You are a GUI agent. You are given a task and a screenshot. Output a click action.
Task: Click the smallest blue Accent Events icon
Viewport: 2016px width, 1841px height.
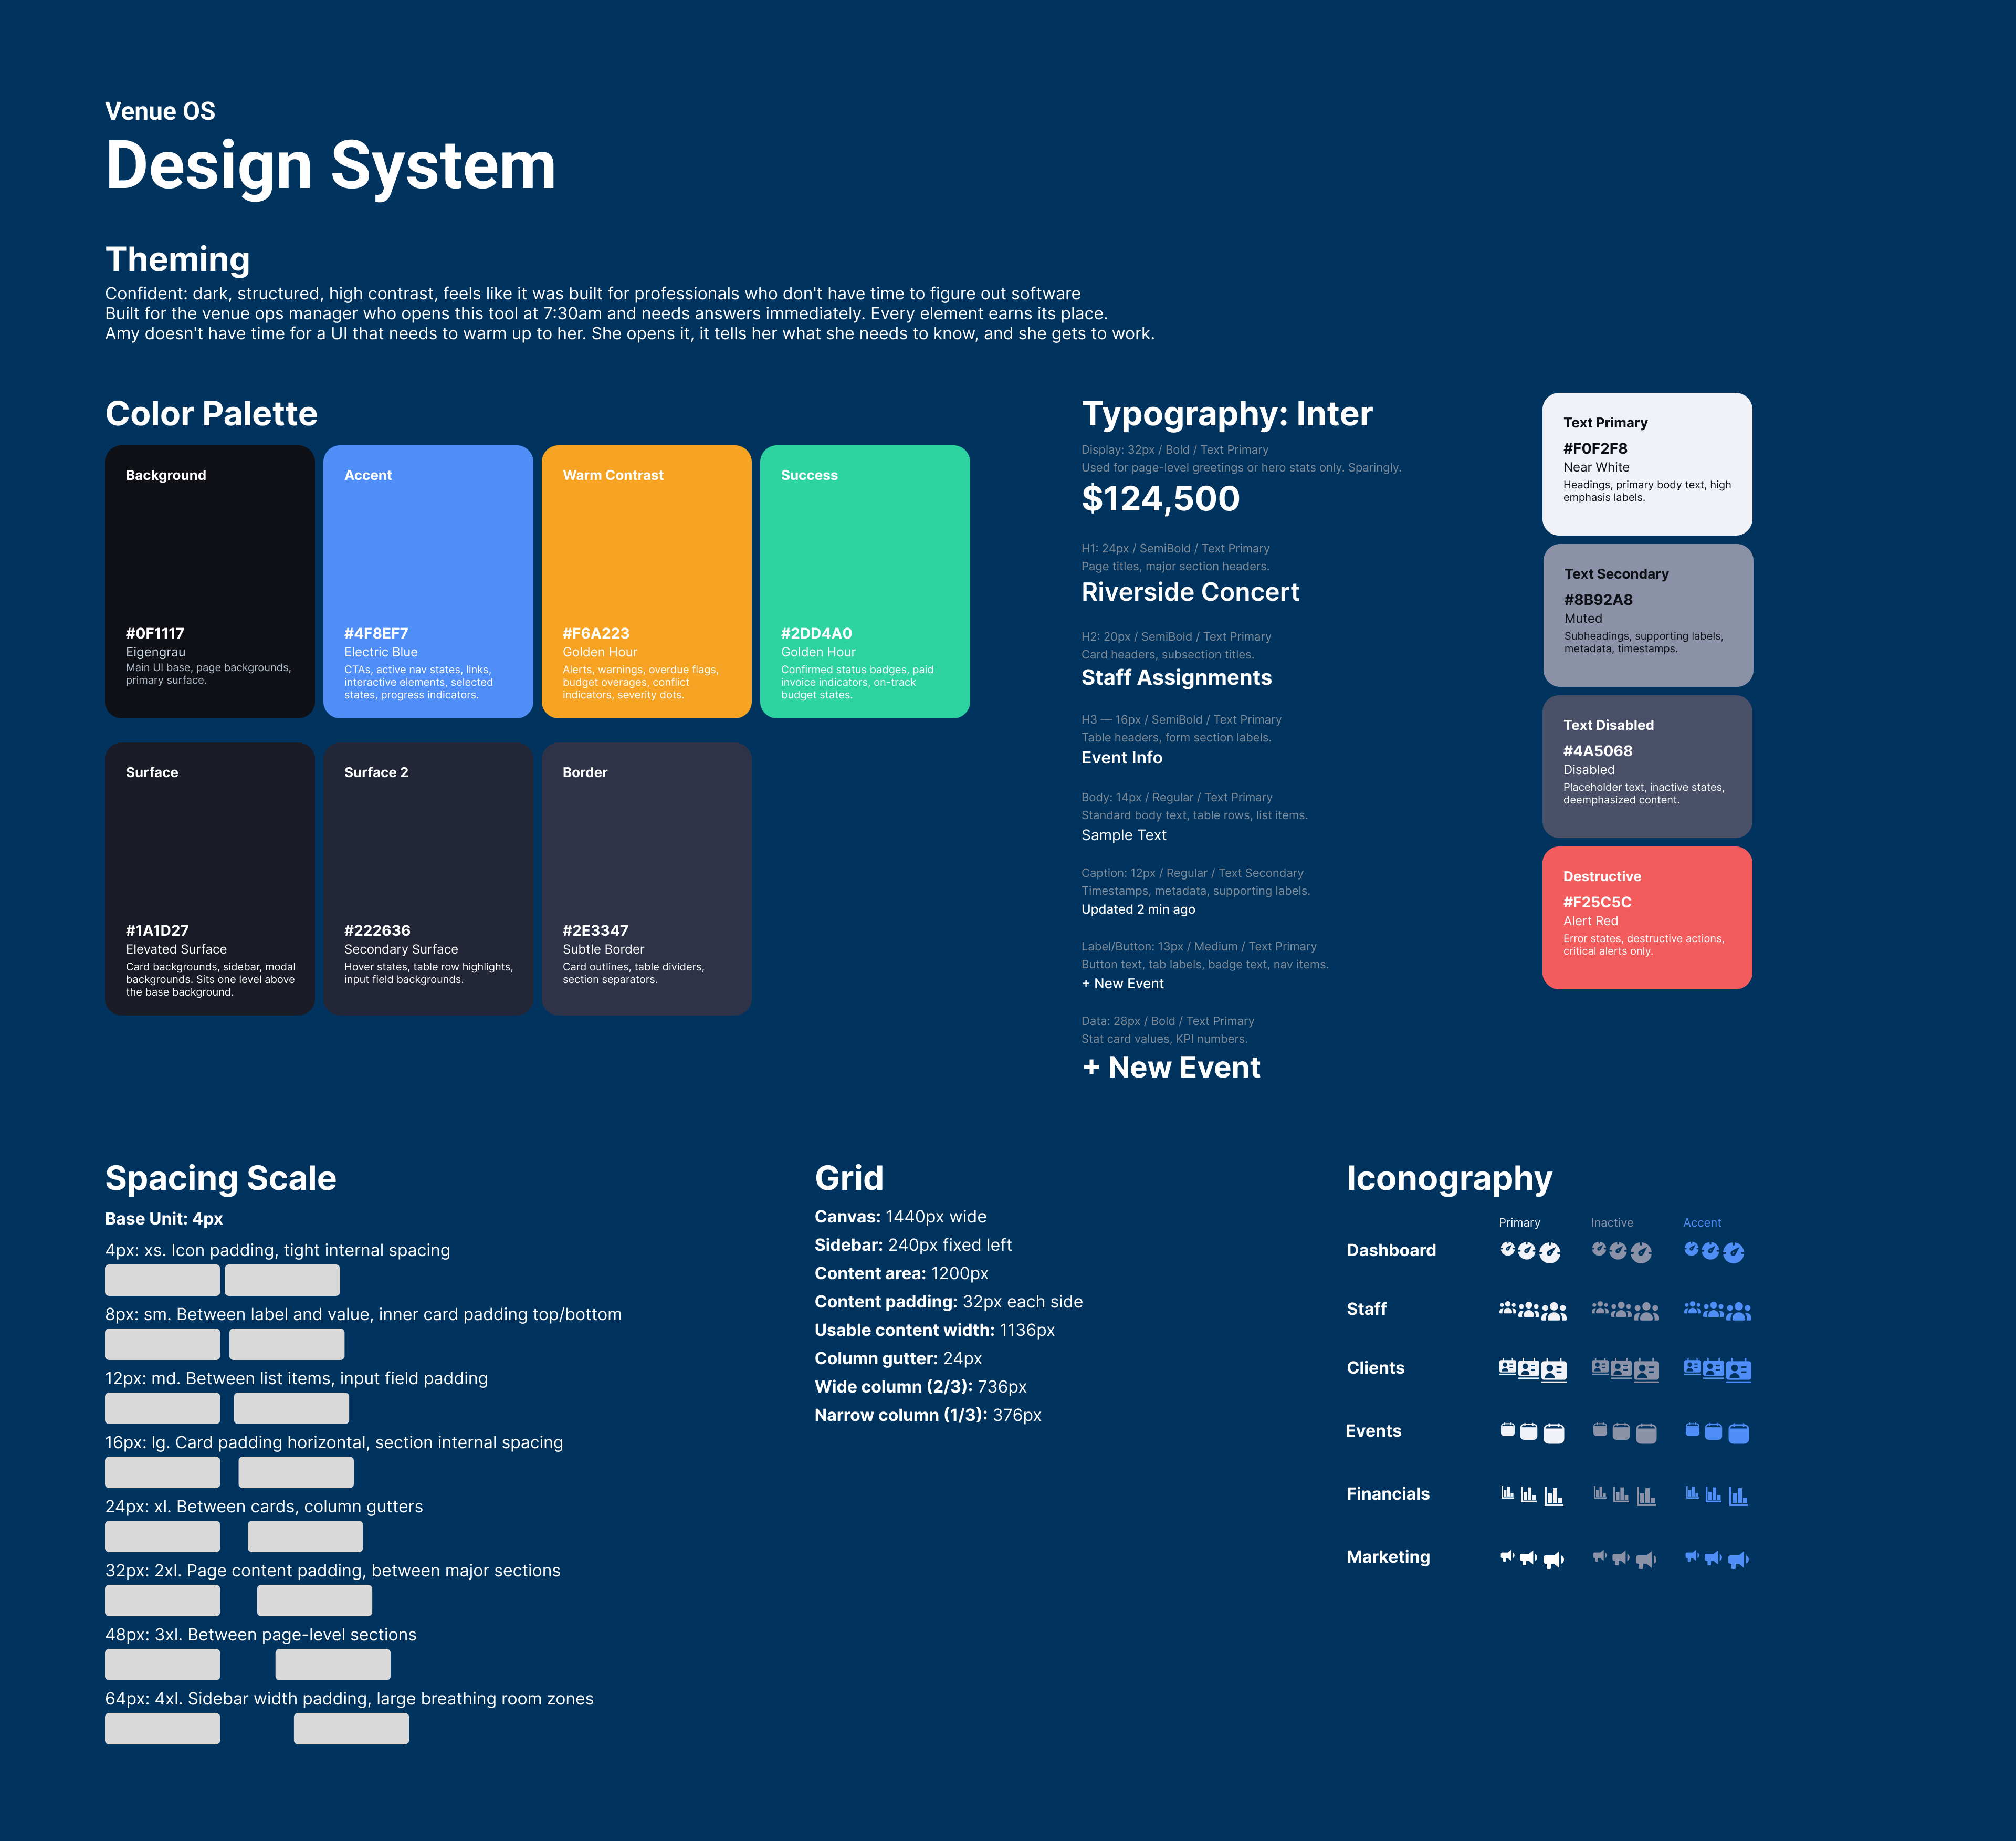point(1692,1430)
